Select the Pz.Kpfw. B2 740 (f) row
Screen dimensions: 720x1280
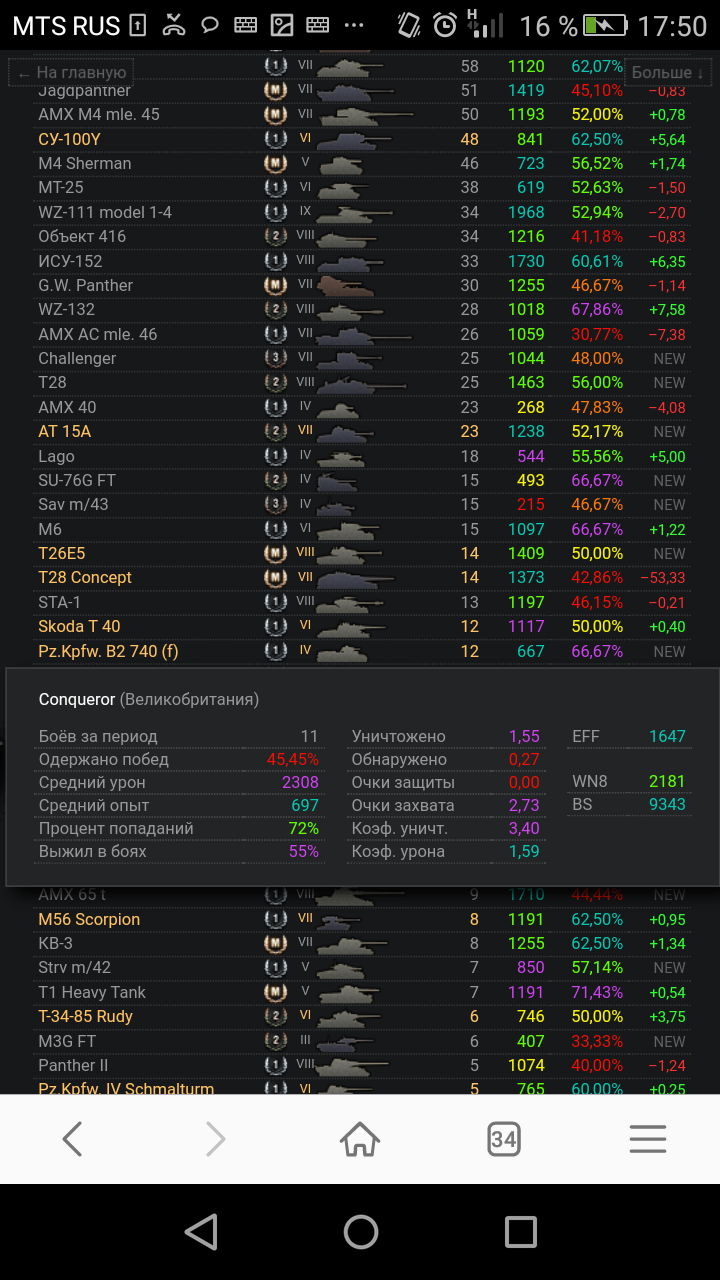(360, 651)
